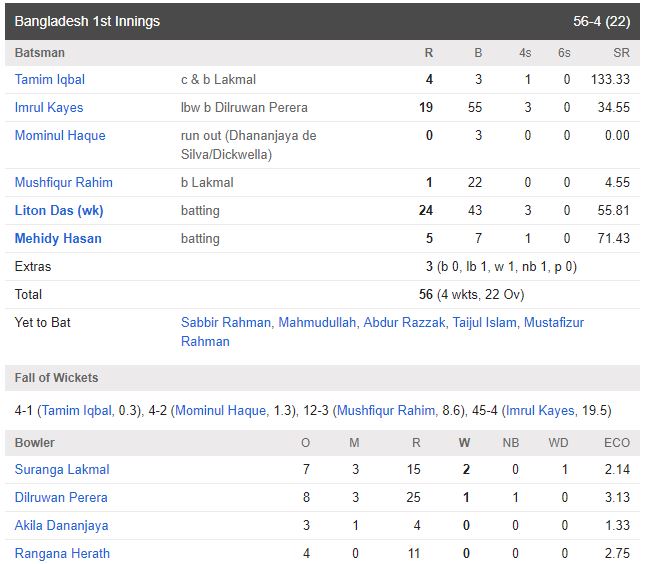
Task: Open Tamim Iqbal batsman profile link
Action: tap(50, 79)
